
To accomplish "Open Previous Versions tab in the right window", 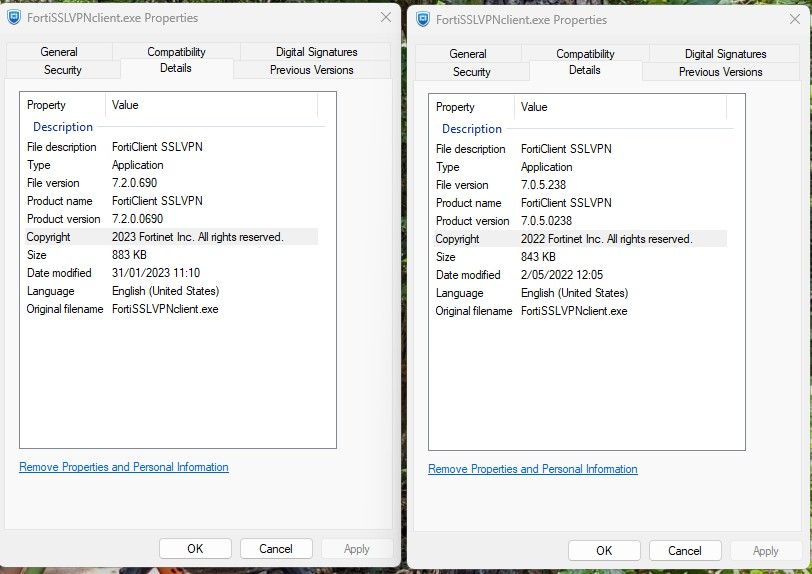I will click(721, 72).
